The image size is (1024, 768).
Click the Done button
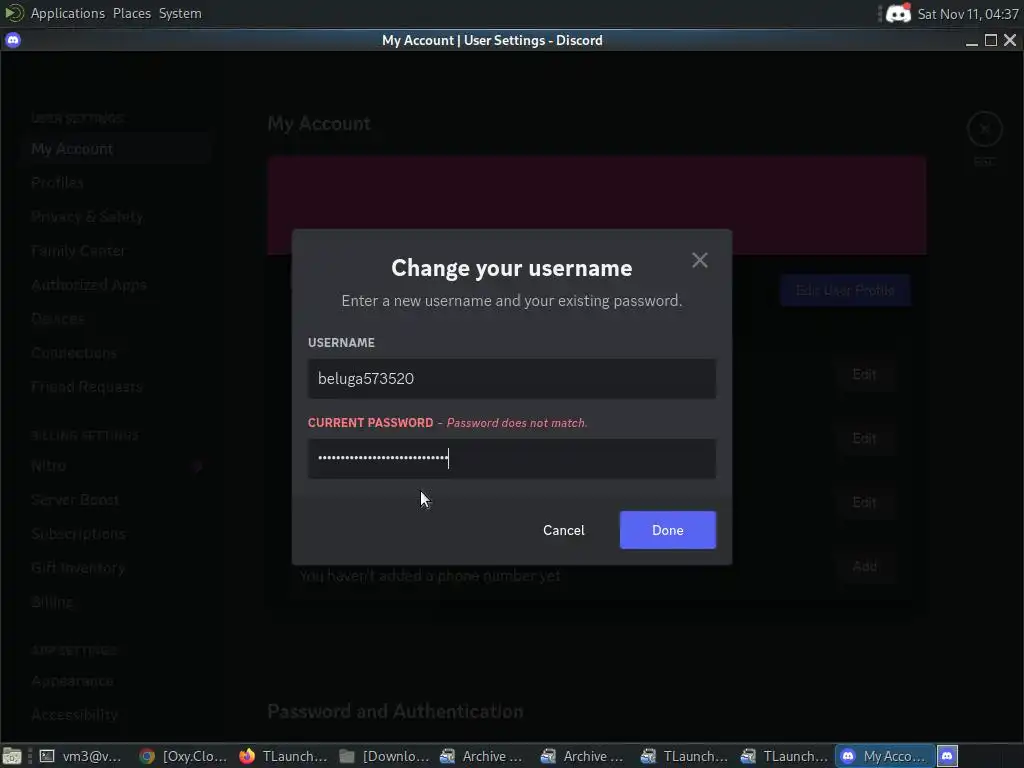[x=667, y=530]
